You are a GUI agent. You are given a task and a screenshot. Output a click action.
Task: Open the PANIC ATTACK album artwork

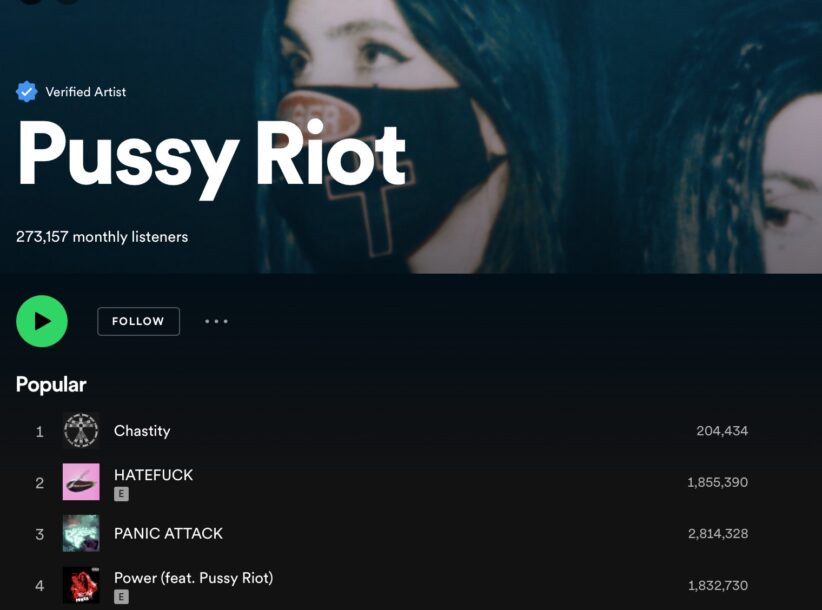[x=81, y=533]
